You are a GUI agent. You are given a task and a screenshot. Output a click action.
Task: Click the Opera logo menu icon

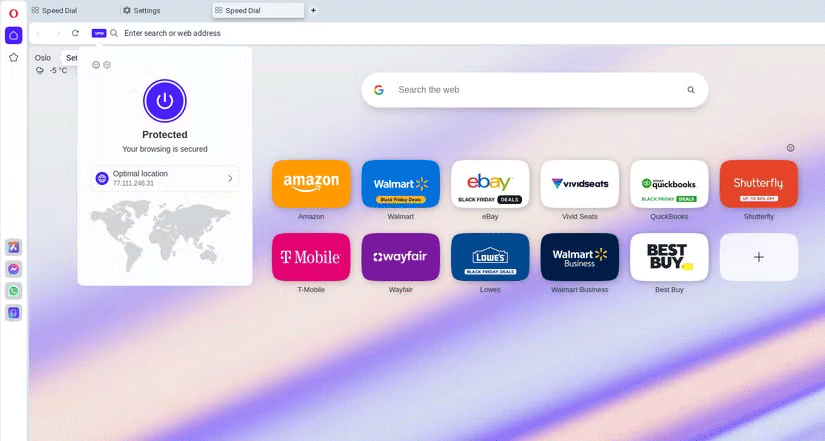click(13, 12)
